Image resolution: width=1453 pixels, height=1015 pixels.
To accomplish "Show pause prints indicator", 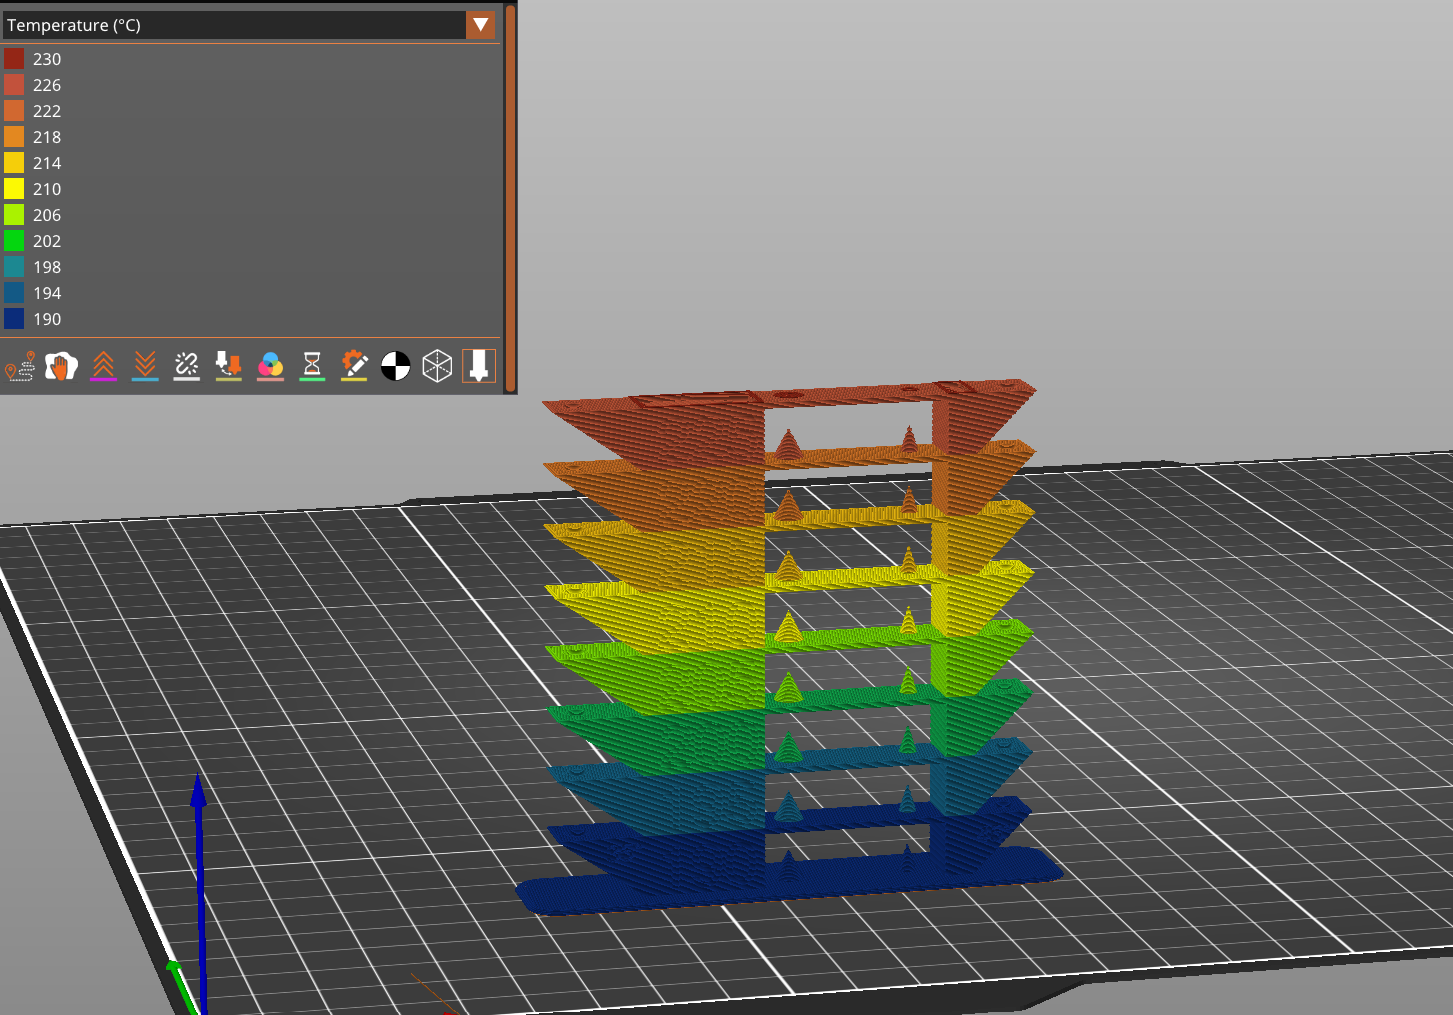I will click(x=312, y=366).
